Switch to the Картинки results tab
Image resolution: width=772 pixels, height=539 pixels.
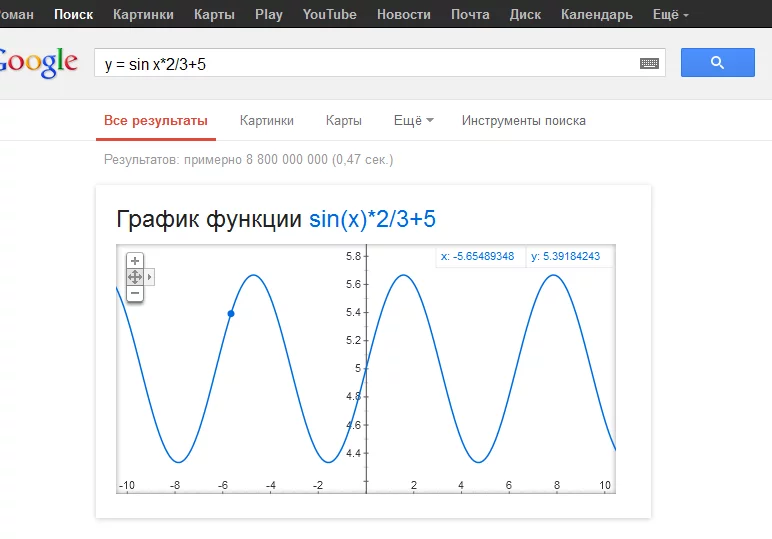pyautogui.click(x=267, y=121)
